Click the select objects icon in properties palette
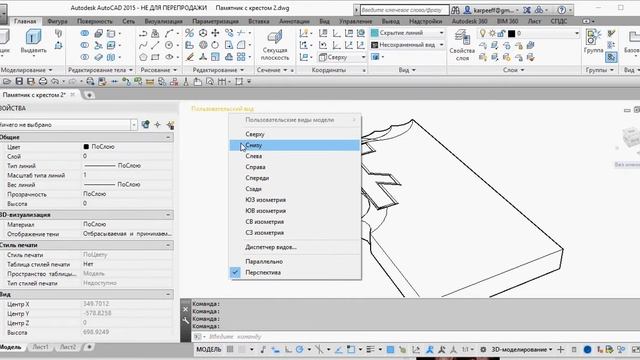The height and width of the screenshot is (360, 640). (158, 124)
